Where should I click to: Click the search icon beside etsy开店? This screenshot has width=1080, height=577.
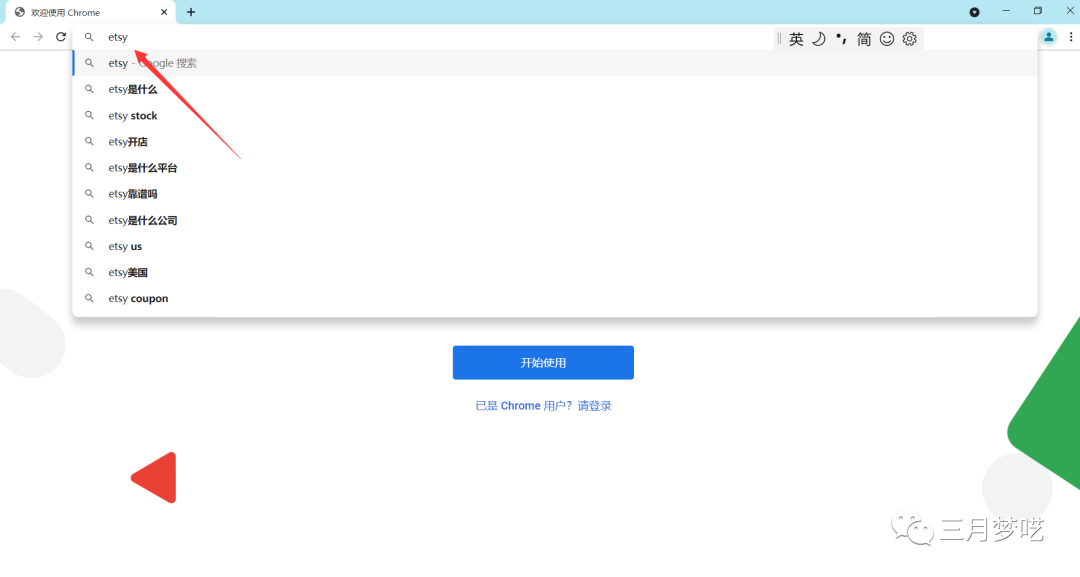tap(89, 142)
